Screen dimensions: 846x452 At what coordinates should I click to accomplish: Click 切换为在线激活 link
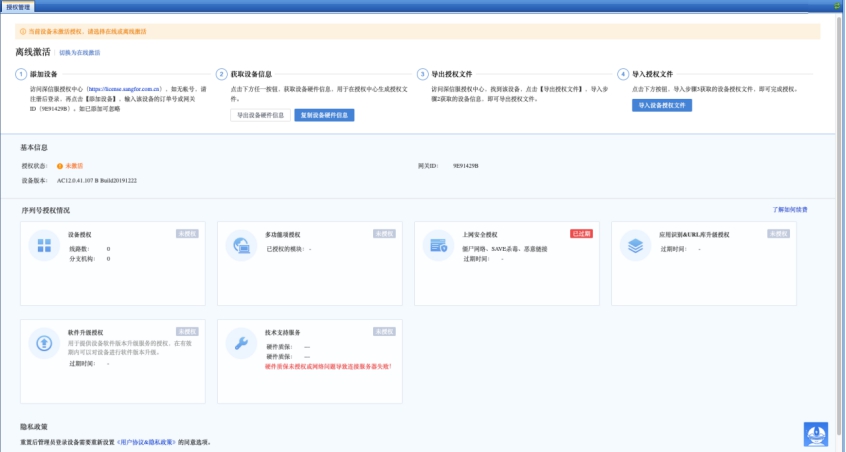79,52
